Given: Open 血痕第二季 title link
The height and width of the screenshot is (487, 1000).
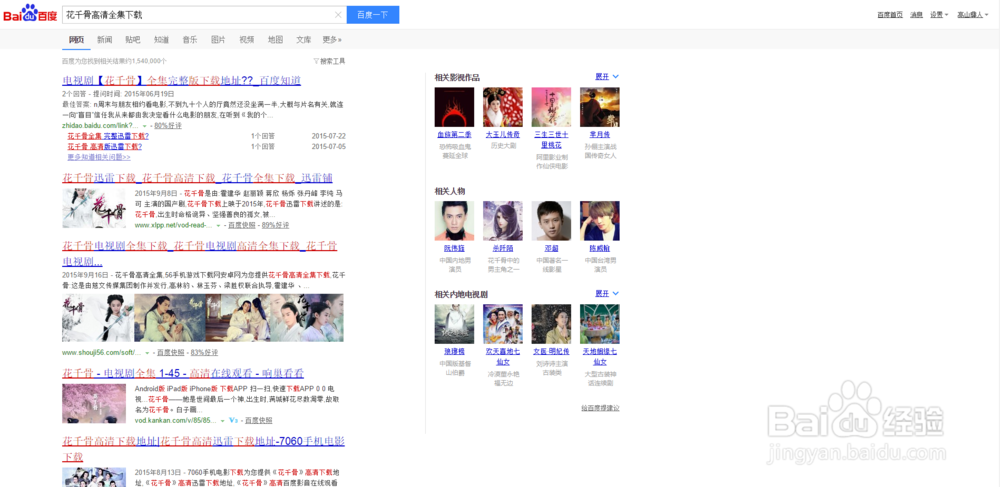Looking at the screenshot, I should click(x=454, y=134).
